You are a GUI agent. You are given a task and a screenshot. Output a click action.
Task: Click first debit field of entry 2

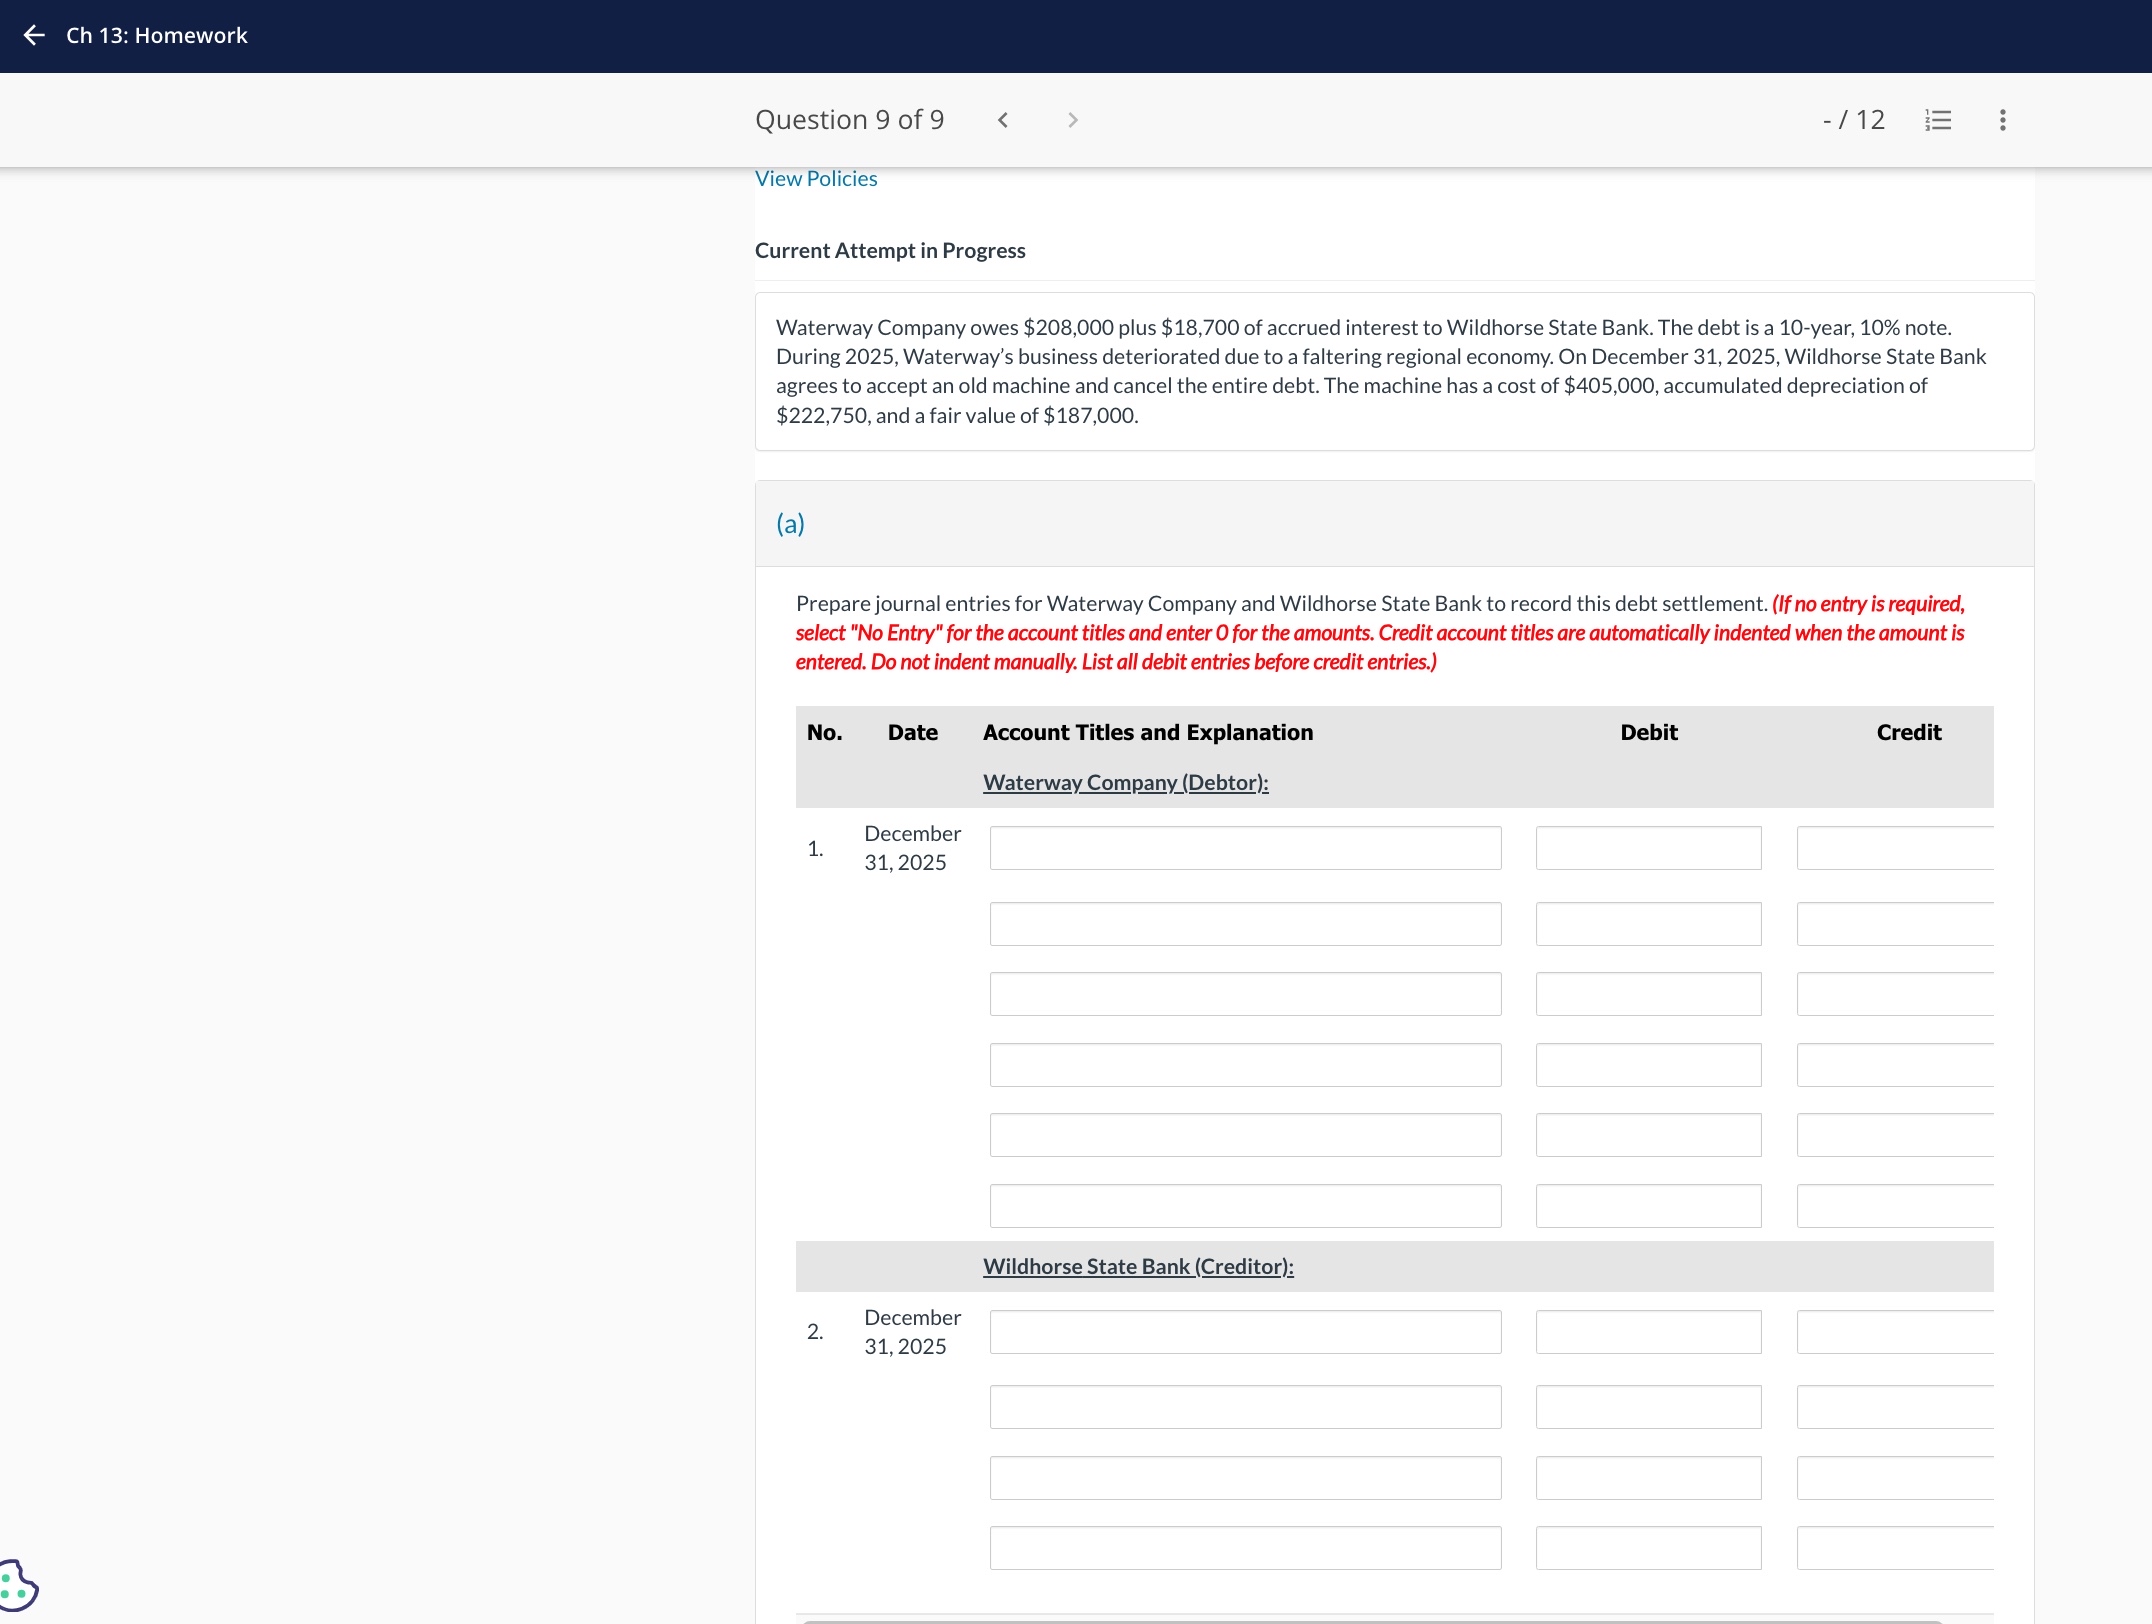1647,1332
